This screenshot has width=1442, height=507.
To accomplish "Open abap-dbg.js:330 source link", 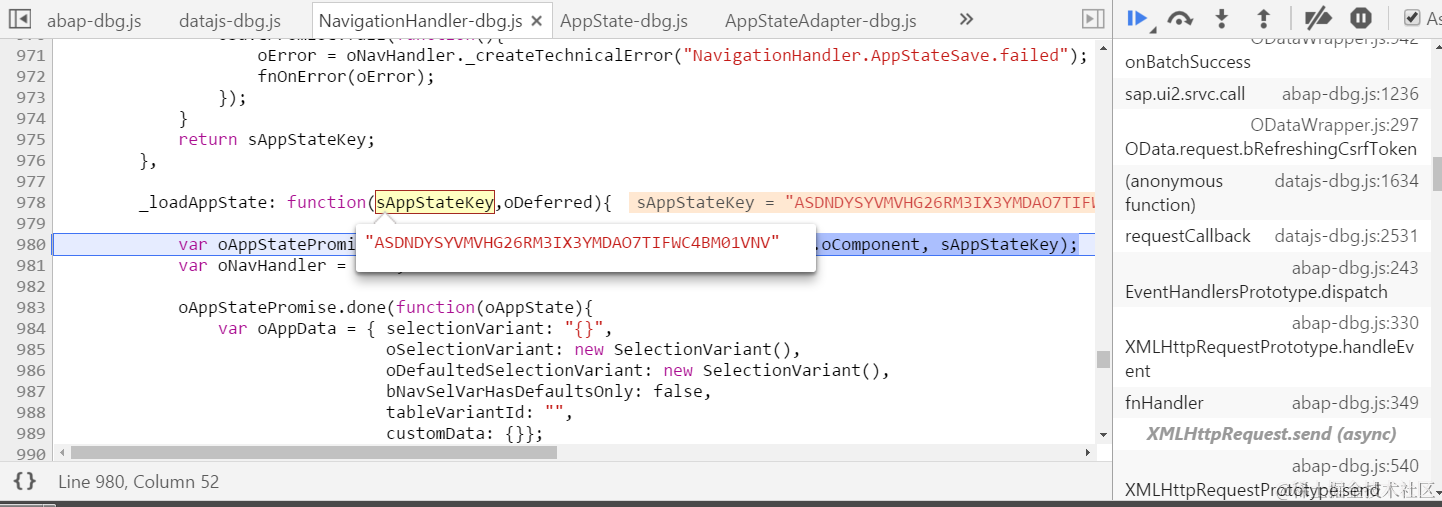I will 1355,323.
